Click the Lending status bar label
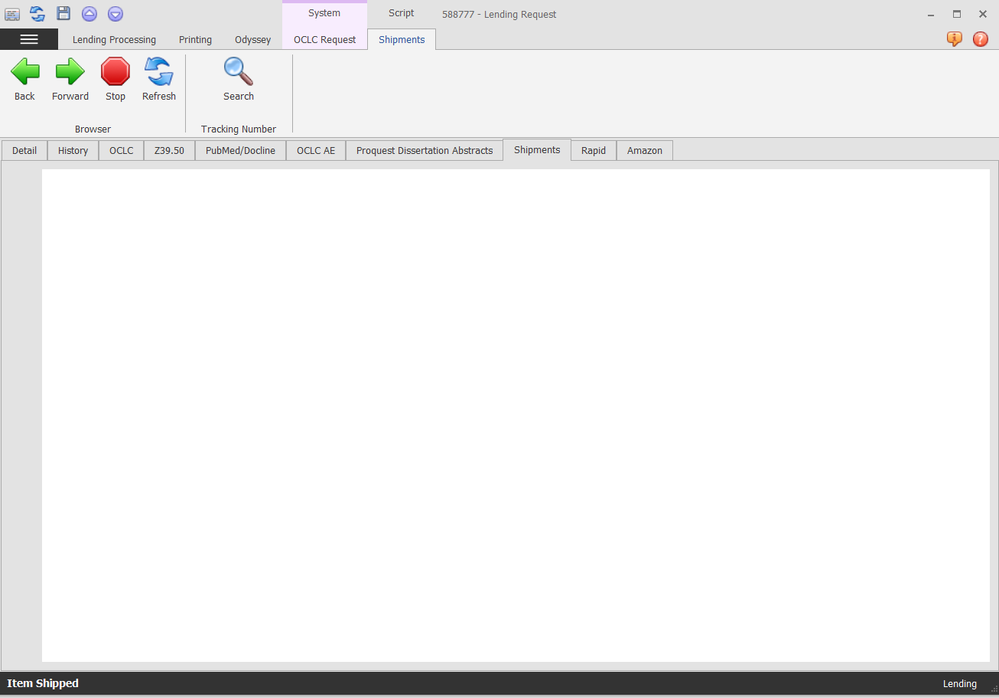Screen dimensions: 999x698 pos(959,683)
